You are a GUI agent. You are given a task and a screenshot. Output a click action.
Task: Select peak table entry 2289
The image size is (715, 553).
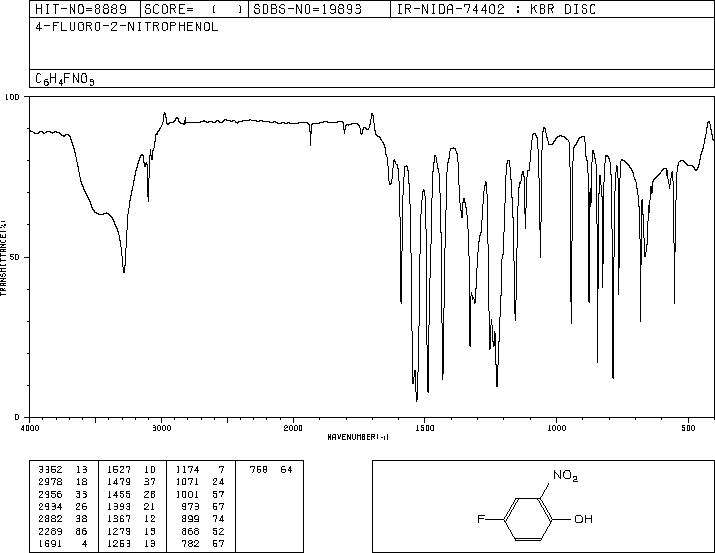[x=50, y=531]
